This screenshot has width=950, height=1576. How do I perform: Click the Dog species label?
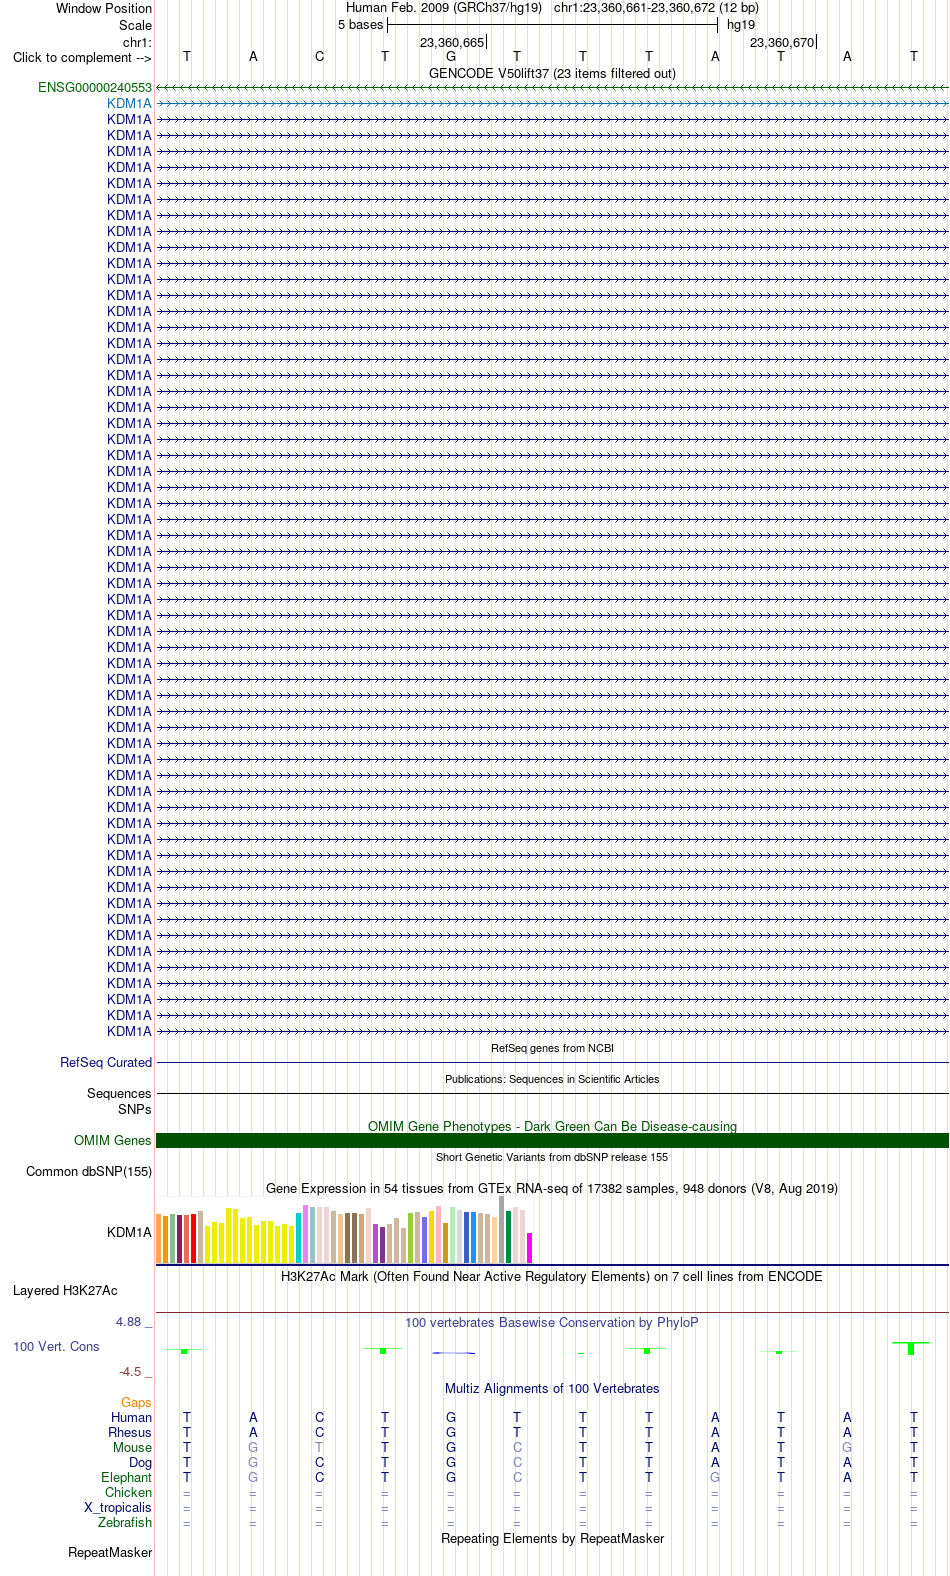click(x=141, y=1463)
